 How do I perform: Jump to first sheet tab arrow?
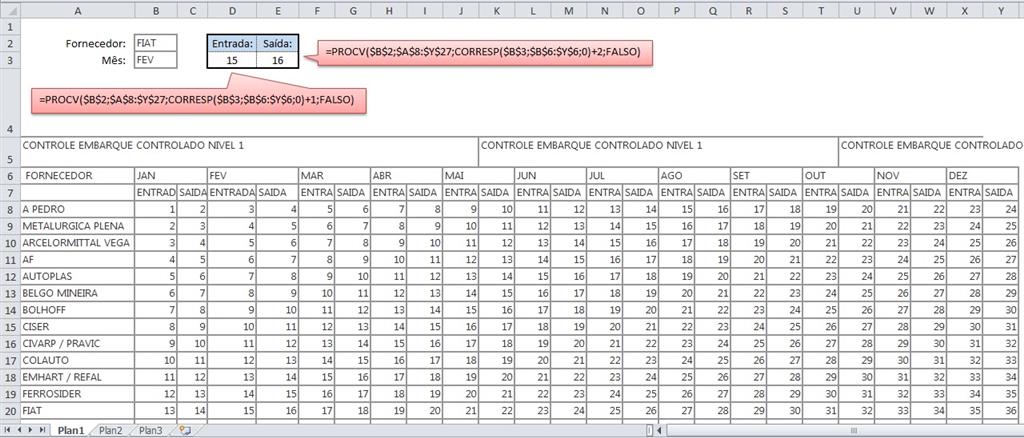[7, 430]
